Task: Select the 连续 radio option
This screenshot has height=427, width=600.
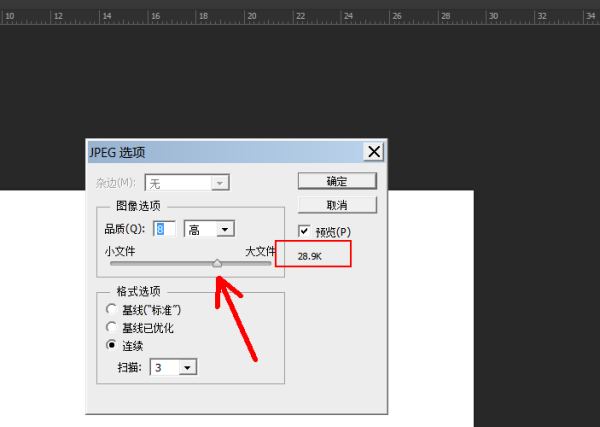Action: pyautogui.click(x=111, y=345)
